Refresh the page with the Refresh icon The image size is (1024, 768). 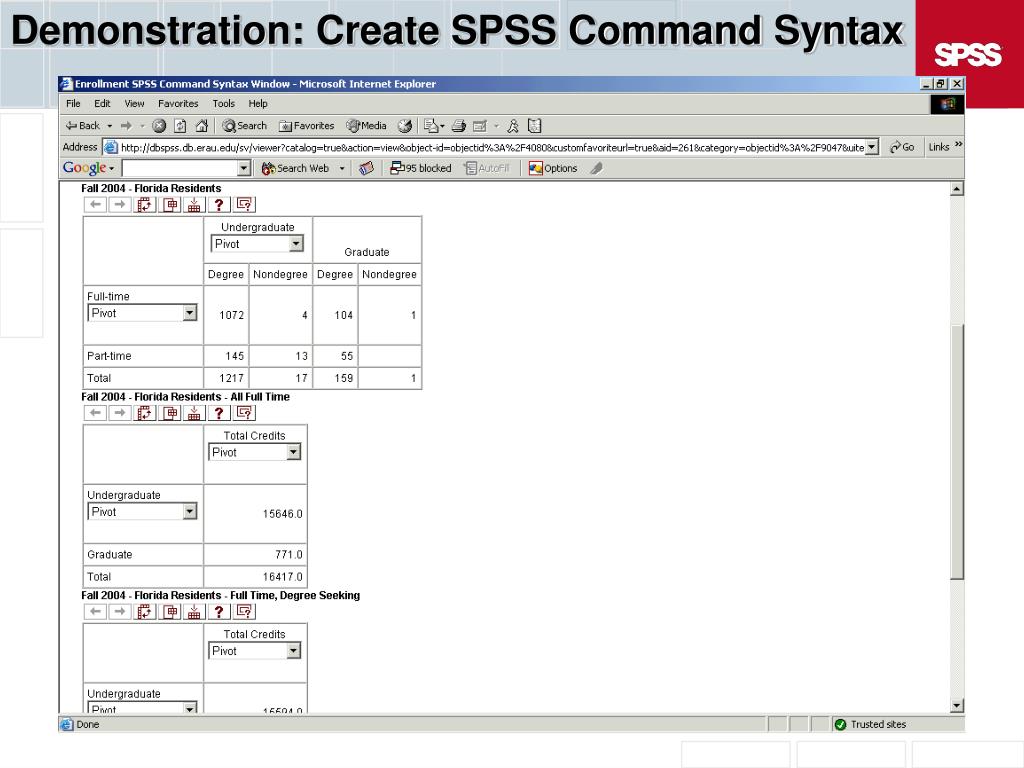click(x=180, y=126)
